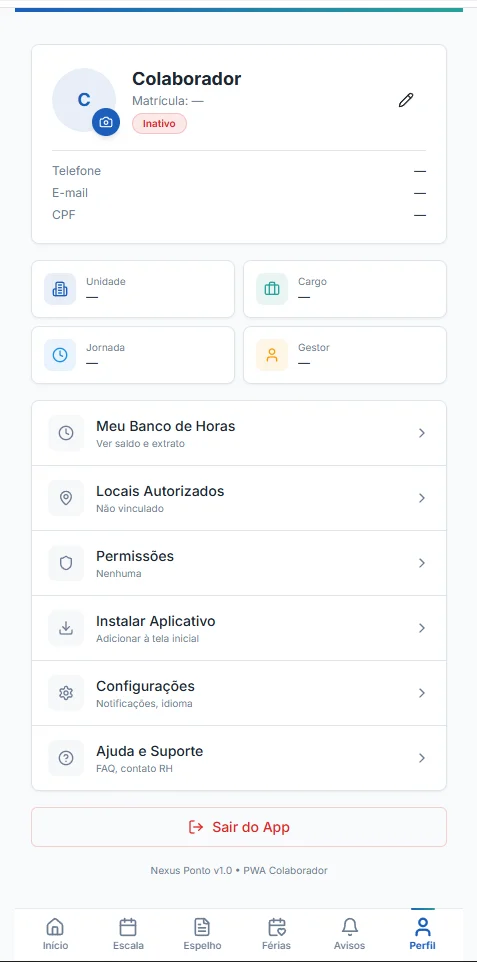Open the Início tab
This screenshot has height=962, width=477.
[x=55, y=934]
